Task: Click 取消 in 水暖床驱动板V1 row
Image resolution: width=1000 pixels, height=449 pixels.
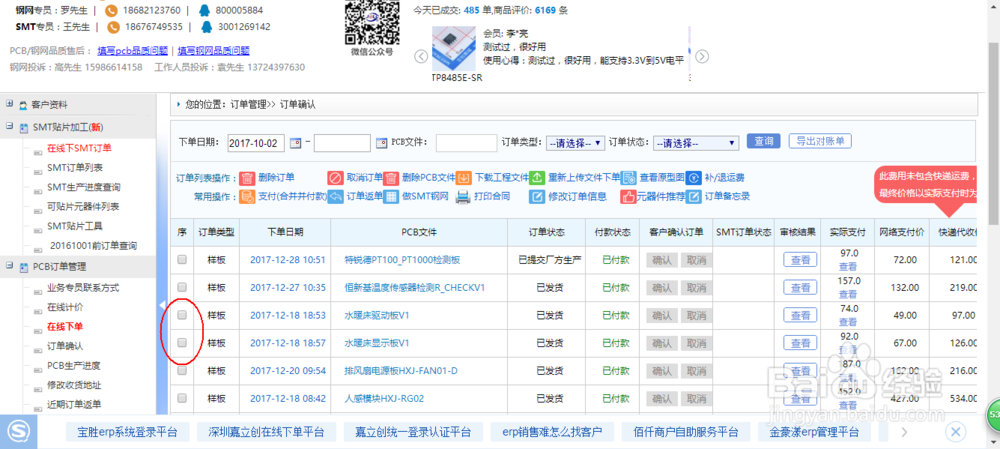Action: click(x=695, y=314)
